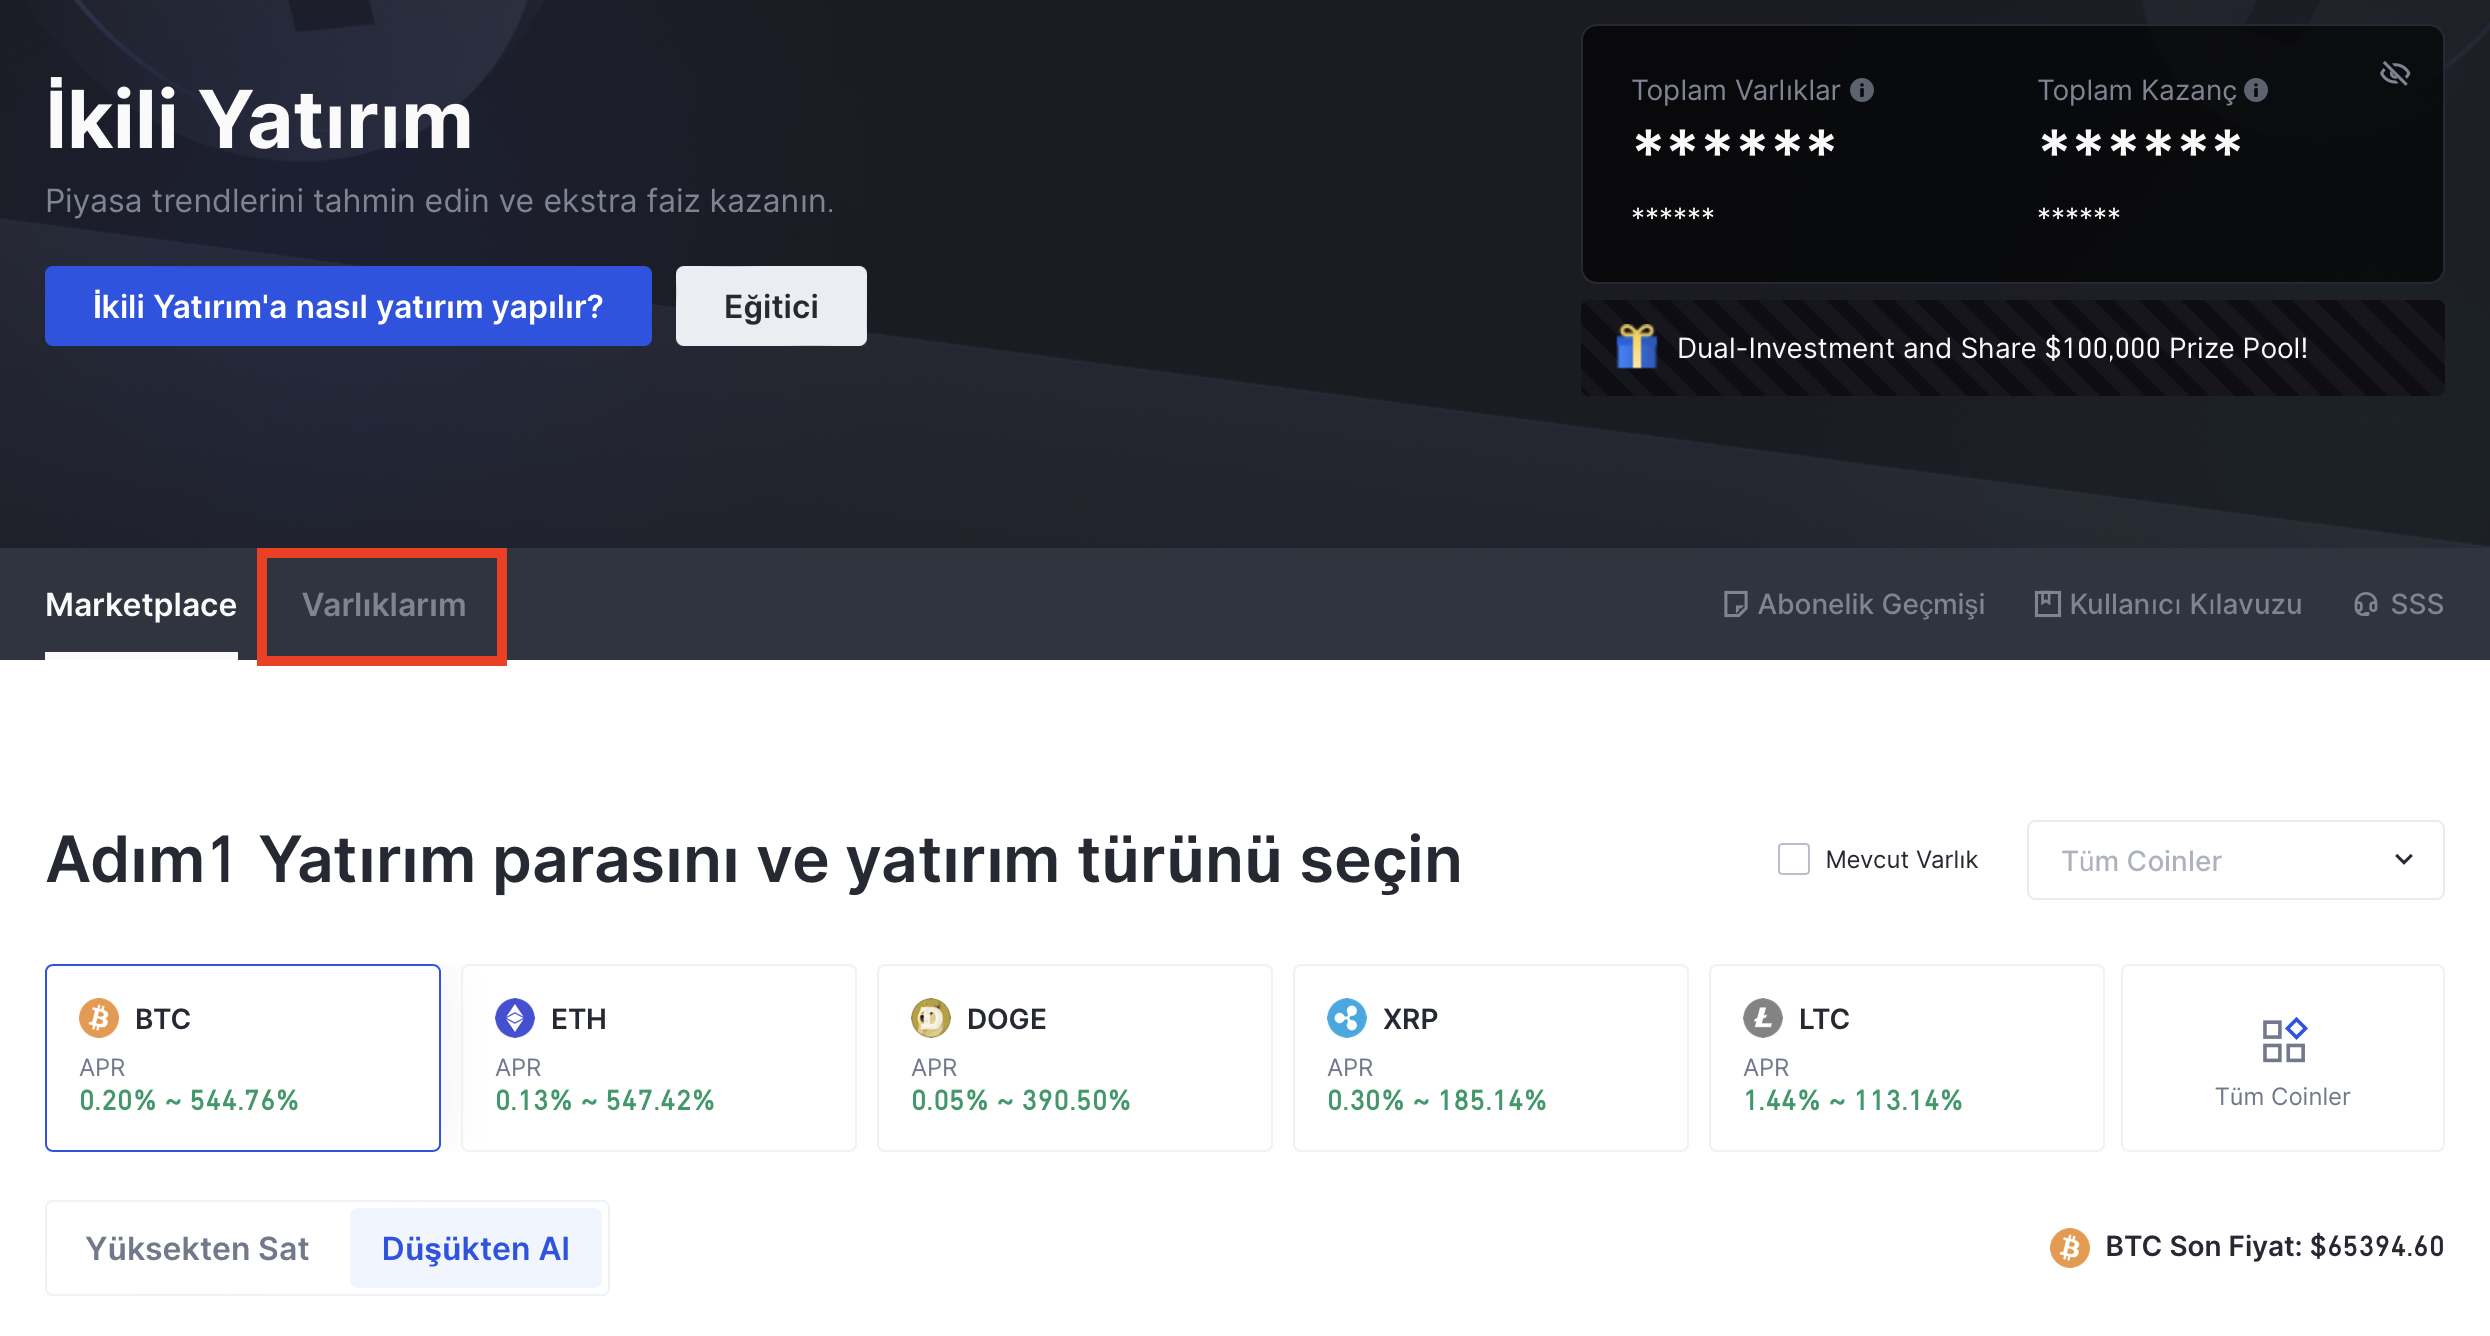Open the Varlıklarım tab

click(383, 604)
